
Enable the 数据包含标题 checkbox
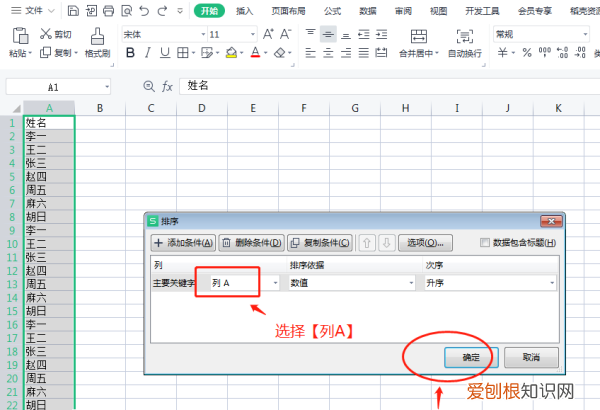[x=484, y=242]
